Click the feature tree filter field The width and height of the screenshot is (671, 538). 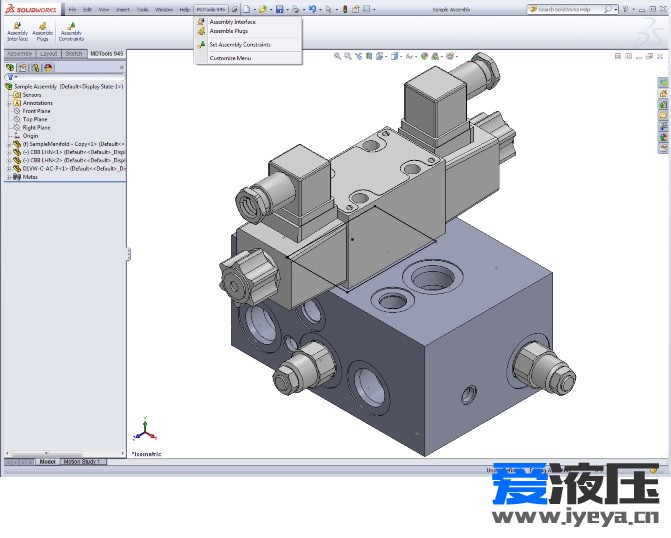65,77
